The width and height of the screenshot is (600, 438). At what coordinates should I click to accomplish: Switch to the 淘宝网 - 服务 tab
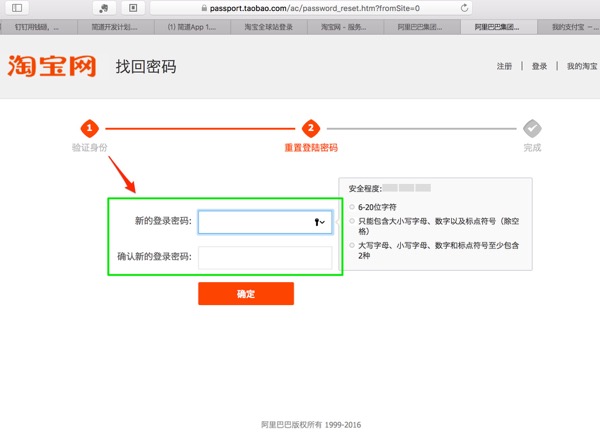[345, 27]
